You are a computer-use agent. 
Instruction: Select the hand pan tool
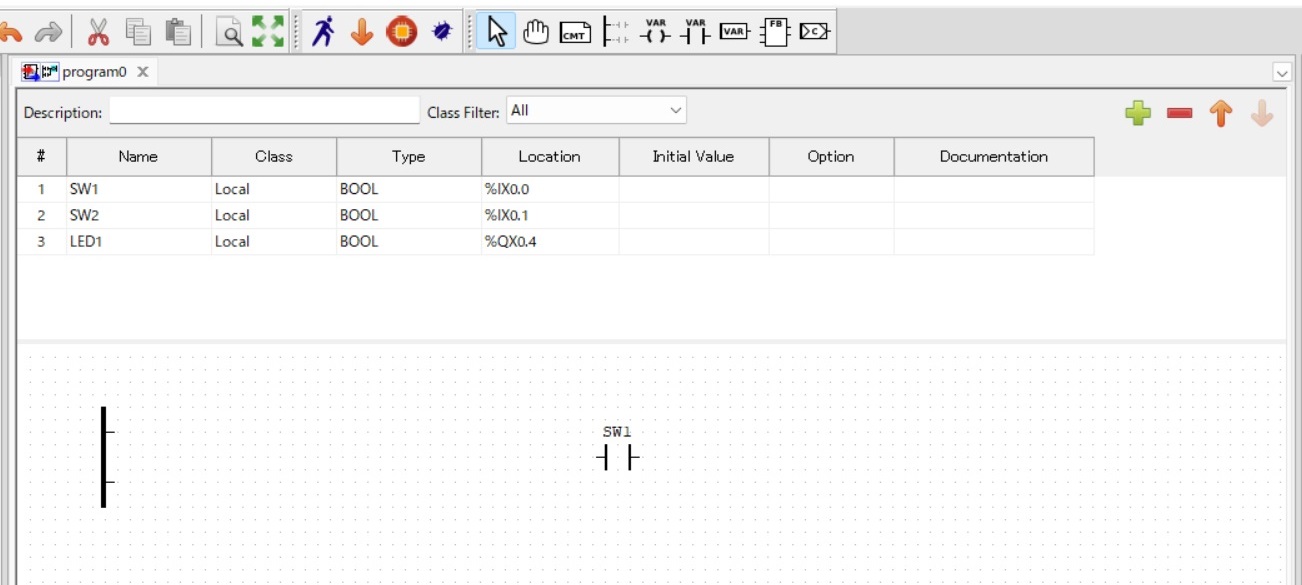(537, 33)
